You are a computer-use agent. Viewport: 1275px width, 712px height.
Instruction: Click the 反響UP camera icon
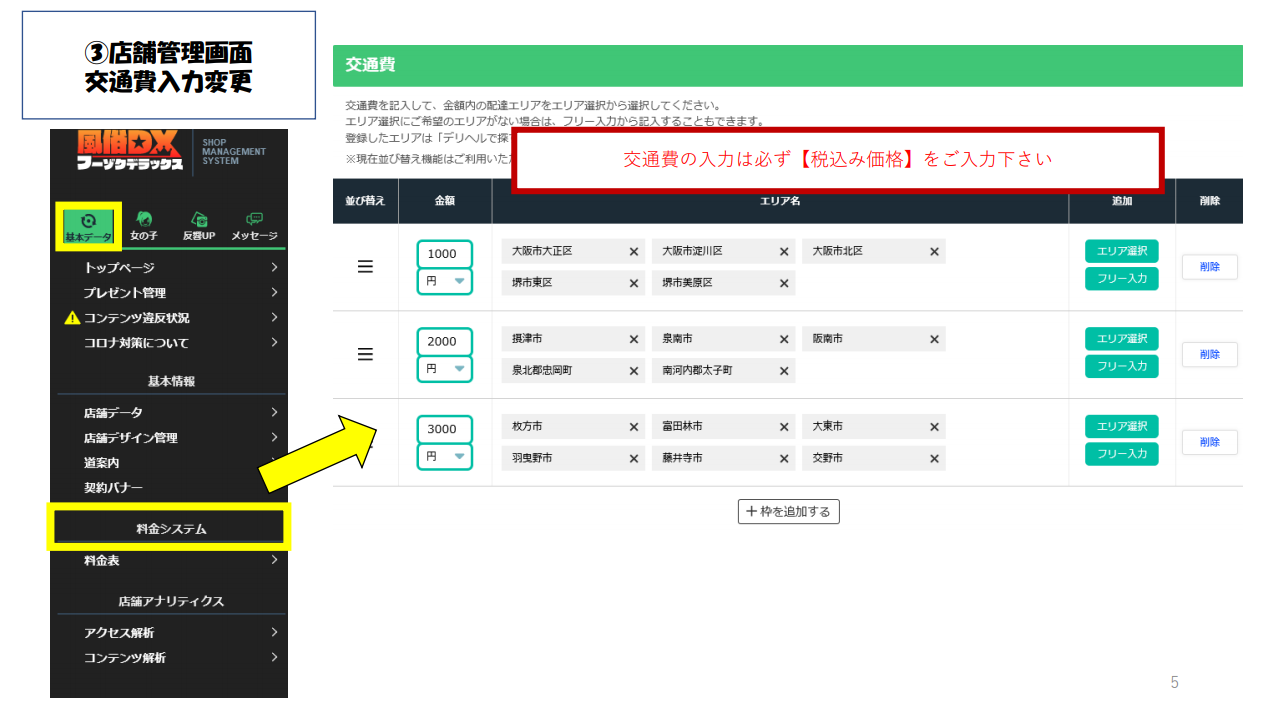pos(199,219)
